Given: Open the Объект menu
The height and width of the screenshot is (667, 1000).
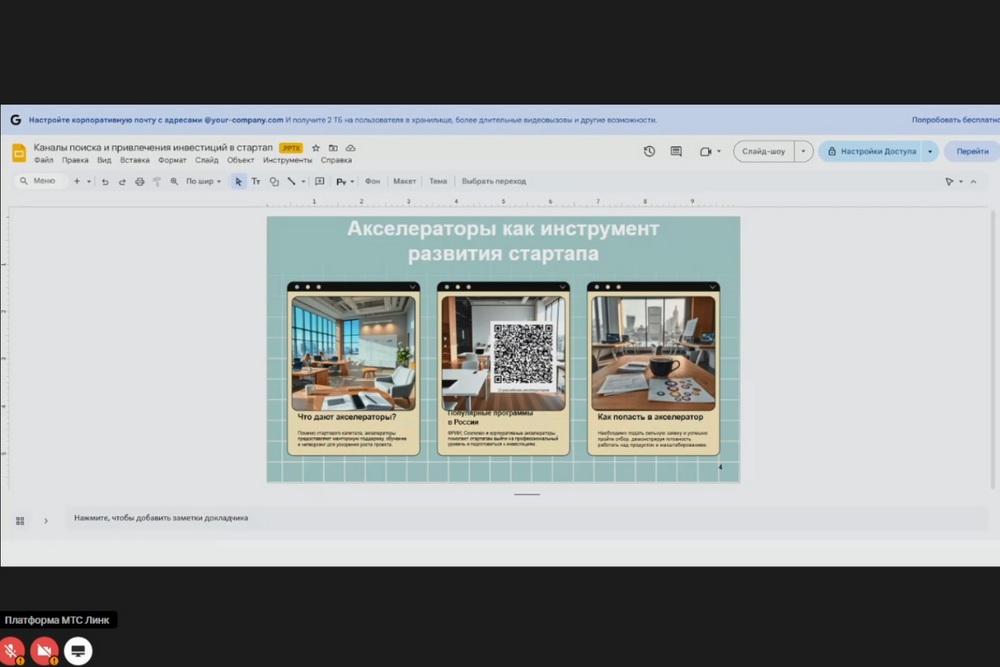Looking at the screenshot, I should [x=240, y=161].
